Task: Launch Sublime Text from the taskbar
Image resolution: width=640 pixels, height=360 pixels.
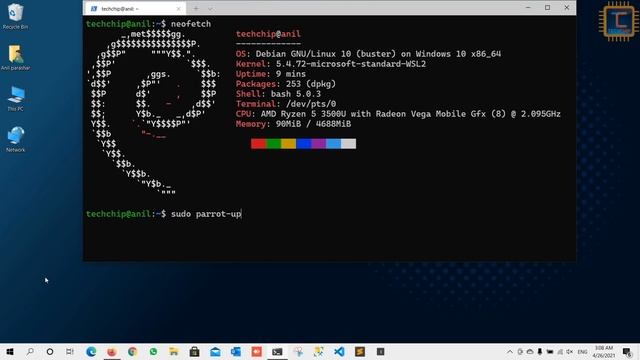Action: pyautogui.click(x=360, y=351)
